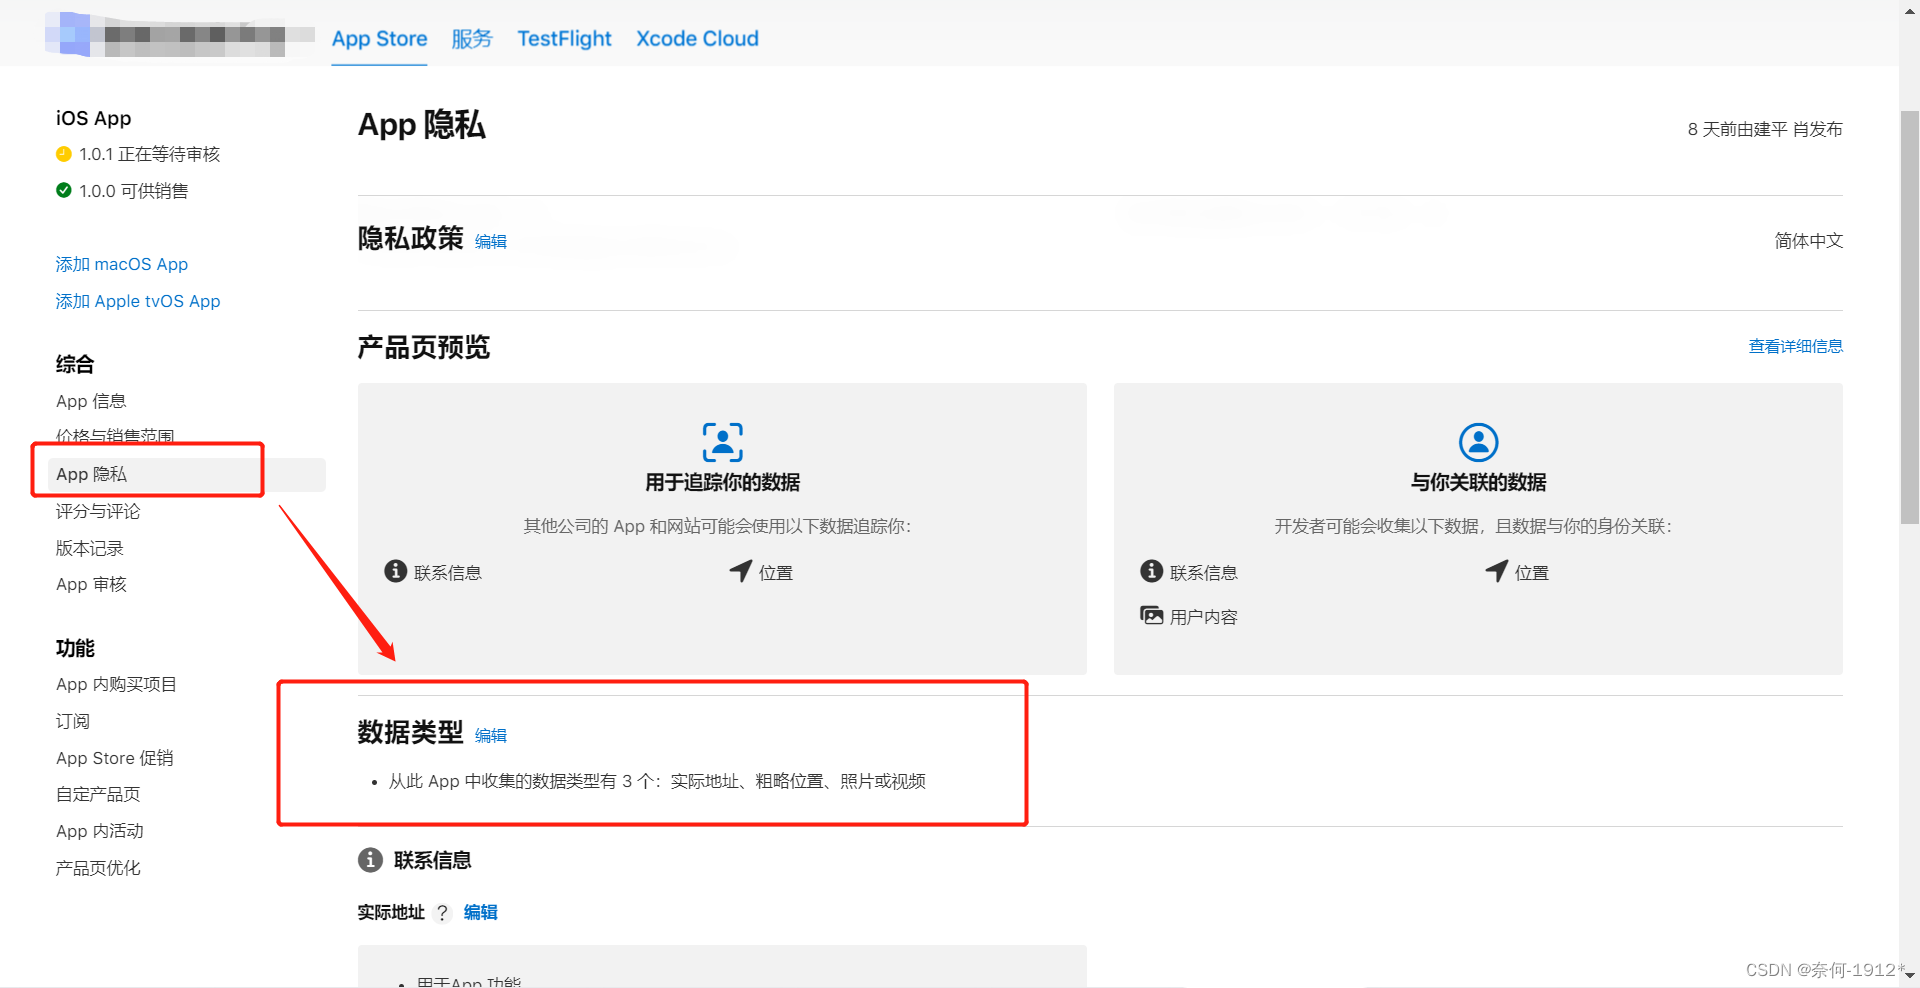Select version 1.0.0 可供销售
The image size is (1920, 988).
click(x=133, y=191)
